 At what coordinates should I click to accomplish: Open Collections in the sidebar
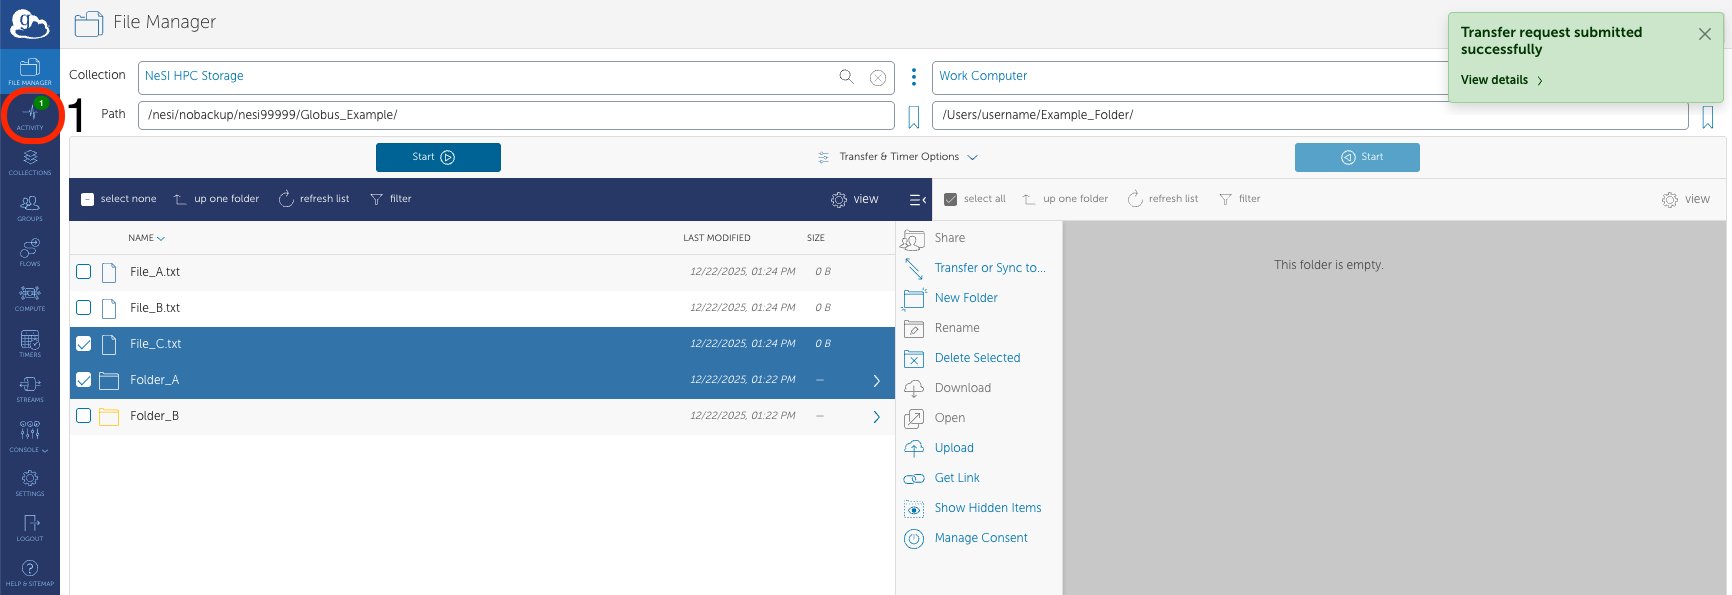(30, 162)
